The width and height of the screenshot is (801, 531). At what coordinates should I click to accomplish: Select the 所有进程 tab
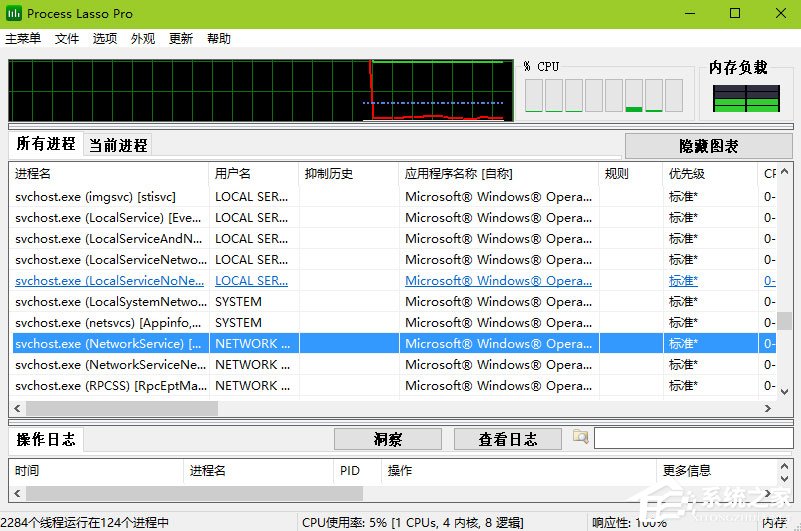(x=45, y=144)
